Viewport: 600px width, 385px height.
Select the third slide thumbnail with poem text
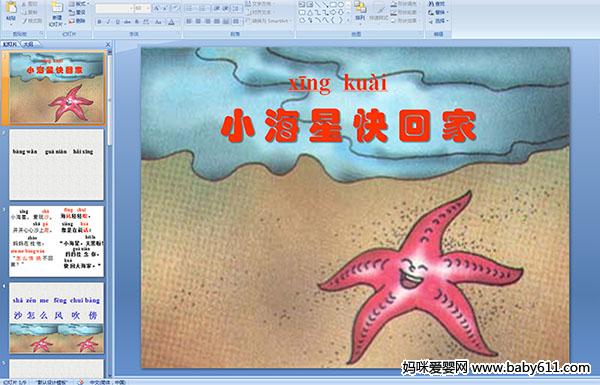[57, 241]
